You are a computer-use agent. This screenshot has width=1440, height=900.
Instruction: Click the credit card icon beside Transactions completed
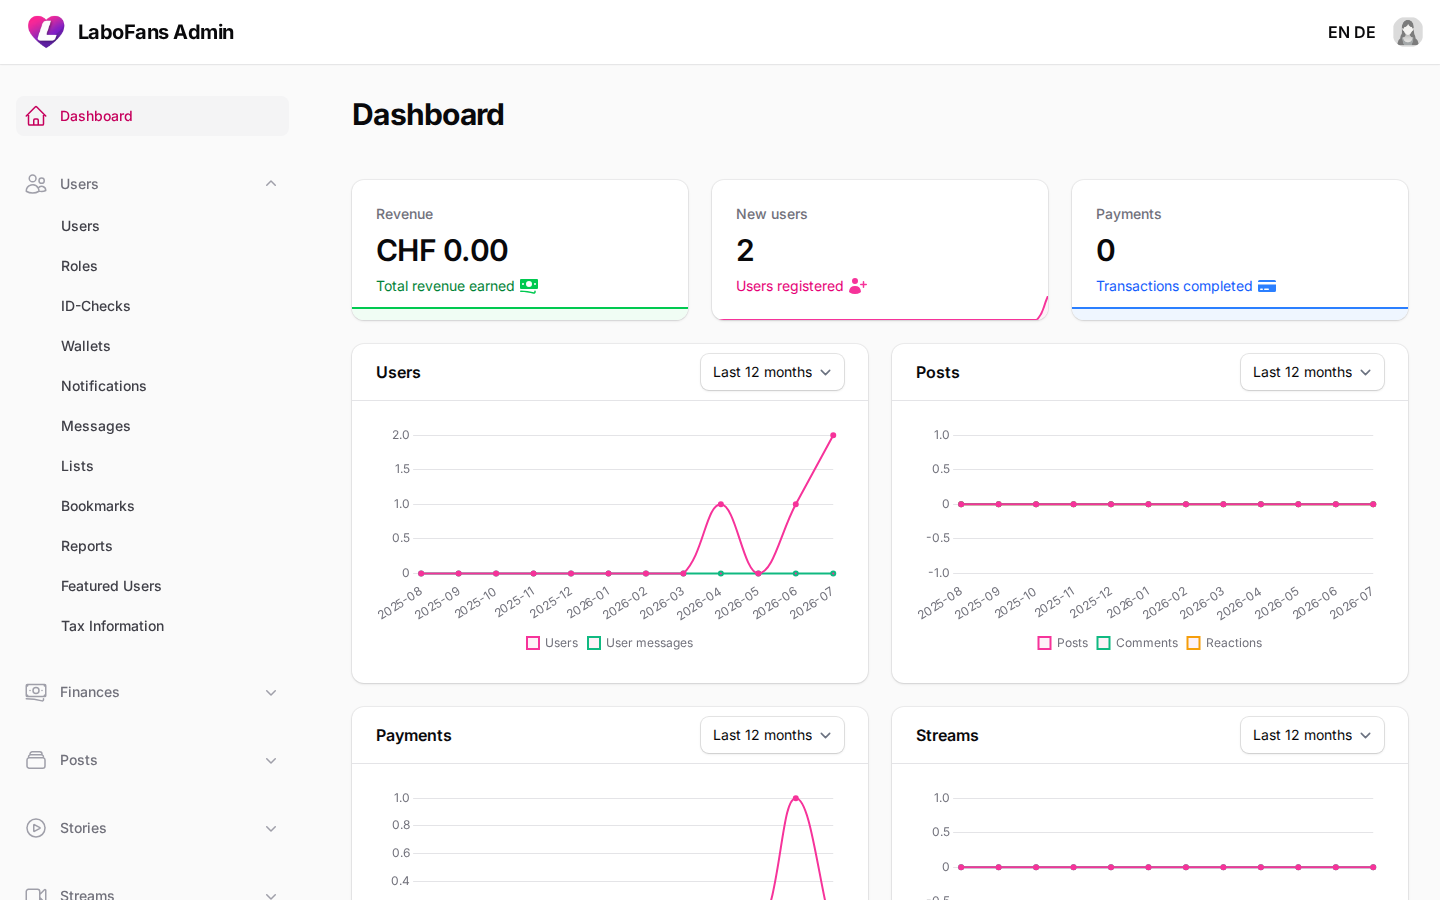coord(1267,286)
